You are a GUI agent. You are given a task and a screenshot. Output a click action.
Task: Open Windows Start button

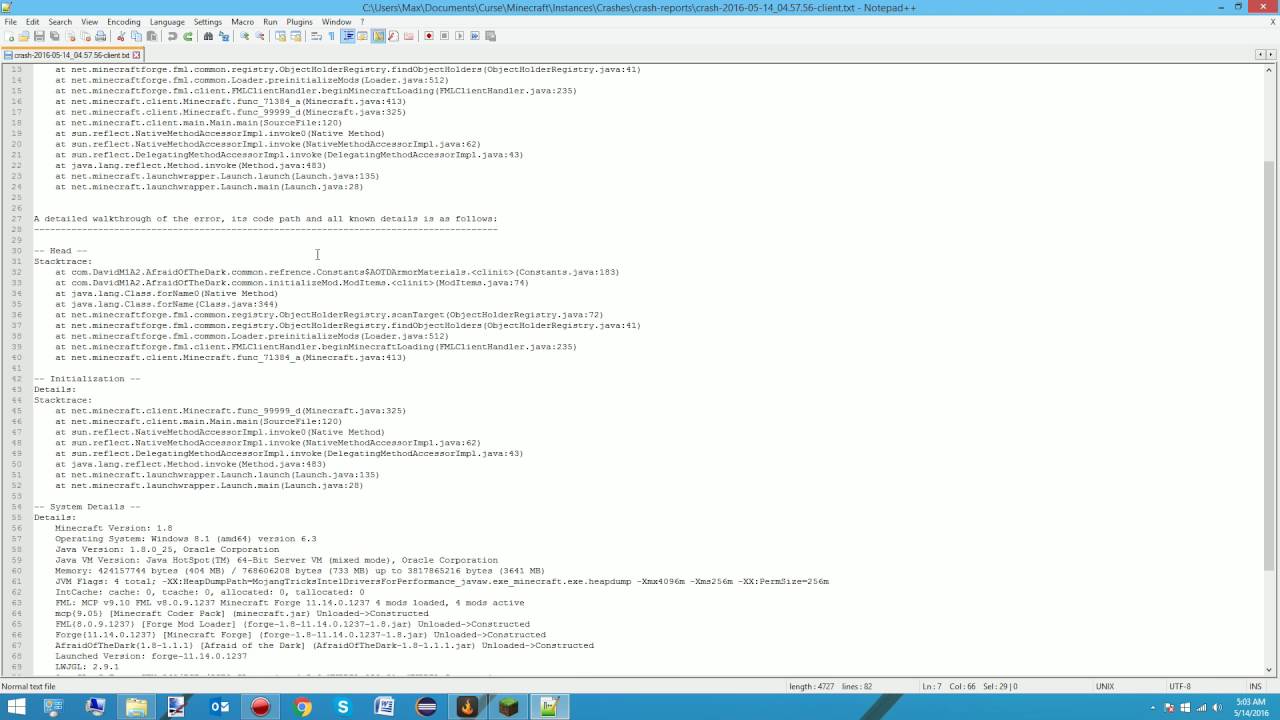click(18, 707)
